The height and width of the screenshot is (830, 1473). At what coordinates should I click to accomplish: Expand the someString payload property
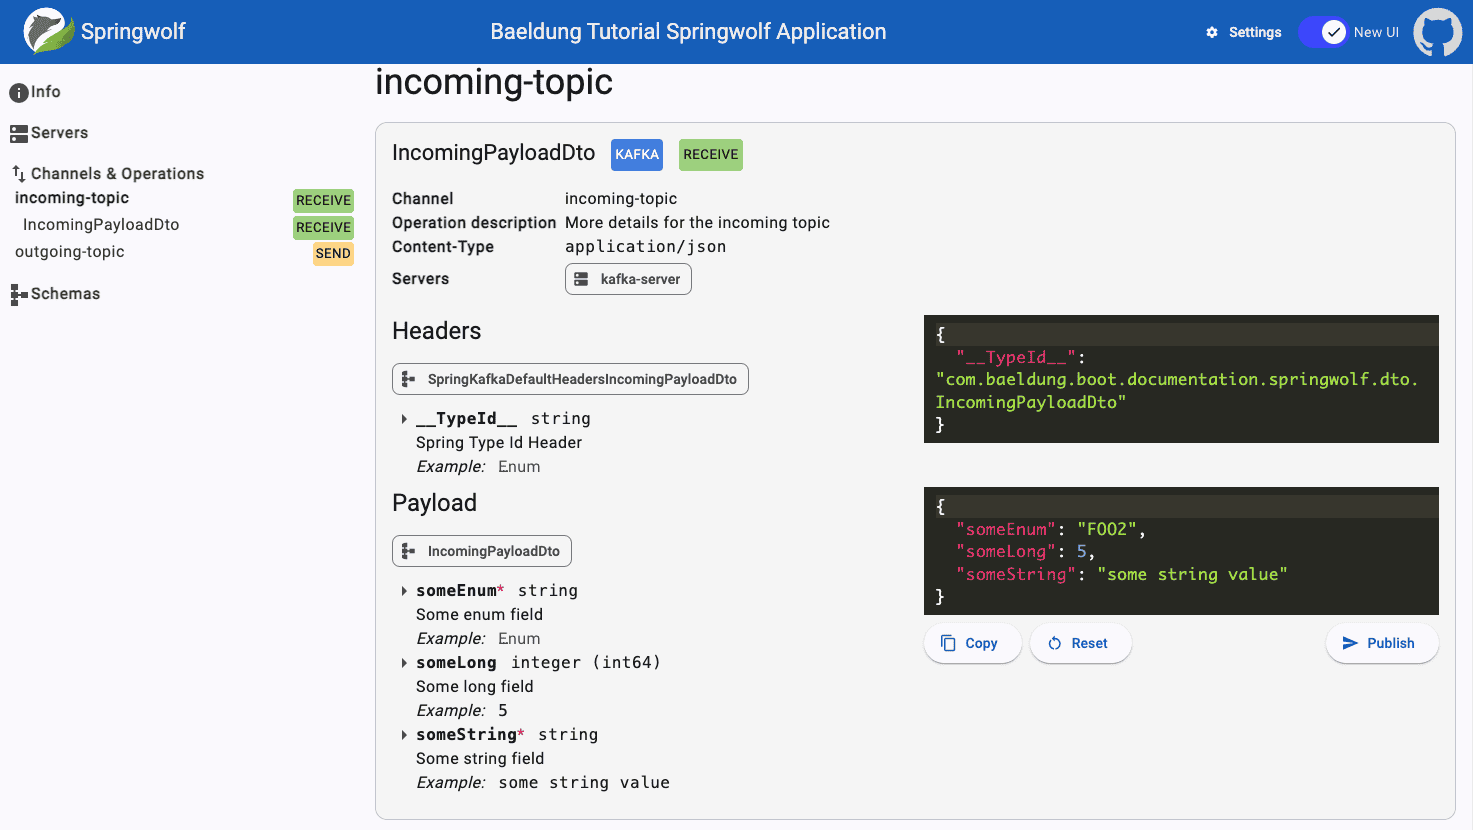[404, 735]
